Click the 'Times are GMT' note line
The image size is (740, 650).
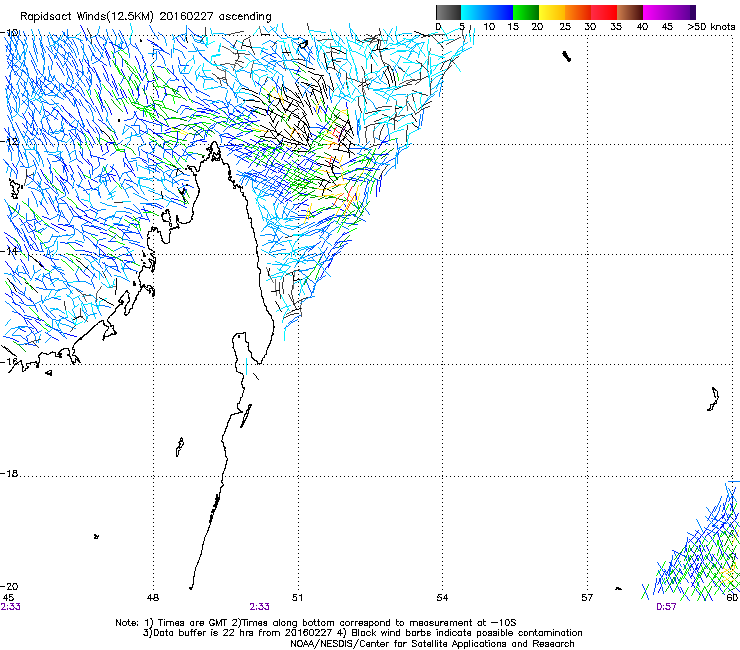click(x=316, y=623)
